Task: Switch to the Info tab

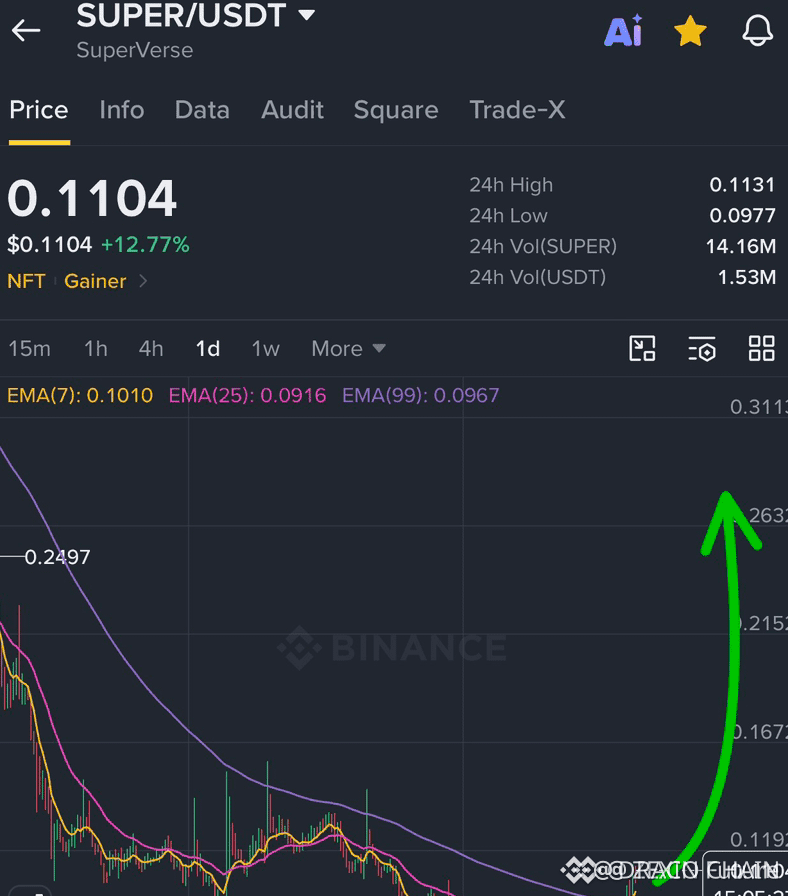Action: click(x=122, y=110)
